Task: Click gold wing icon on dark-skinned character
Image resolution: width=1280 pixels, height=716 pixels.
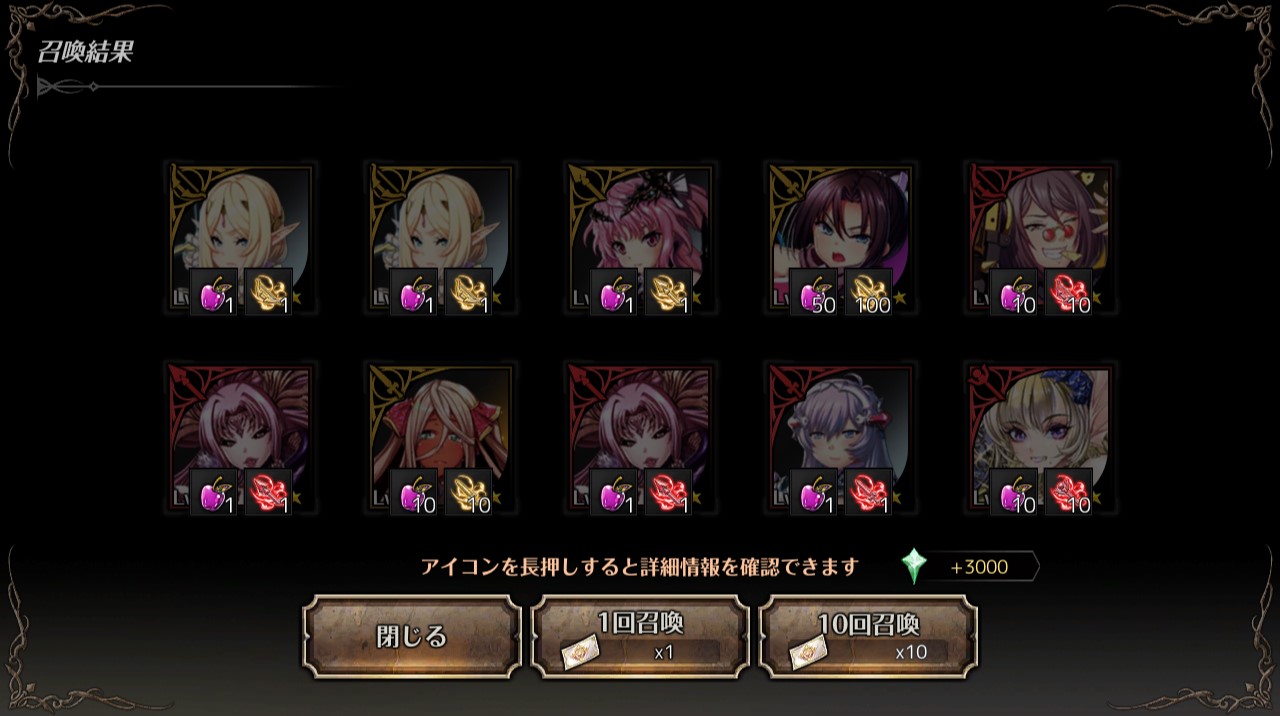Action: 469,492
